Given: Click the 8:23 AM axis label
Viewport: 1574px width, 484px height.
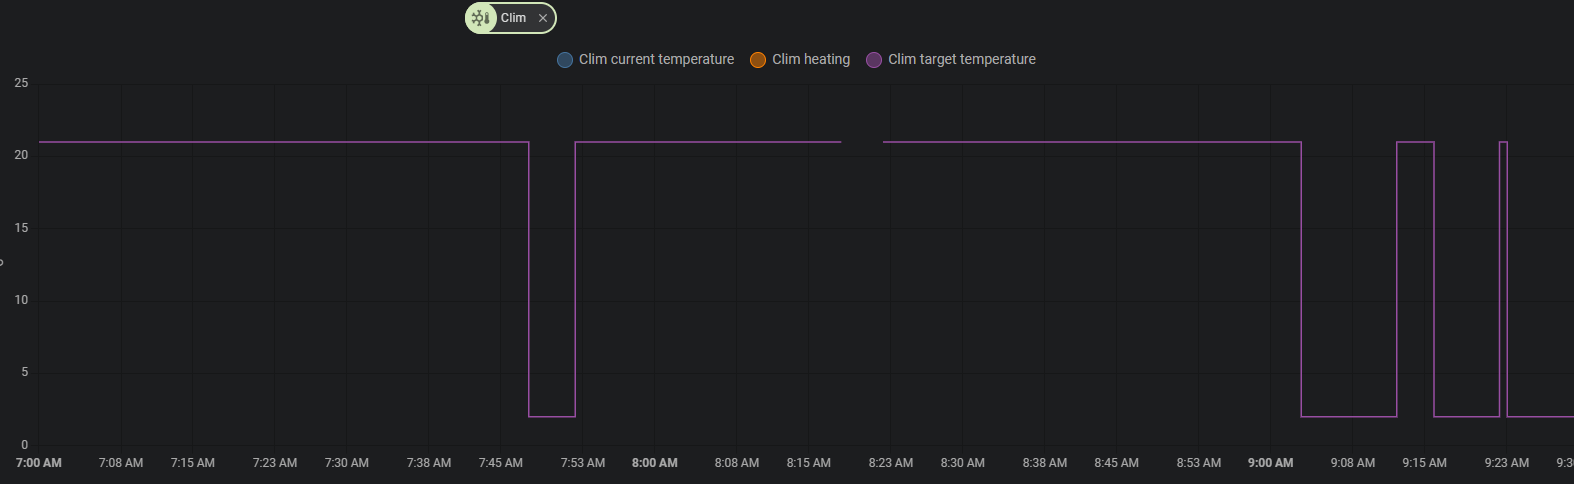Looking at the screenshot, I should point(891,463).
